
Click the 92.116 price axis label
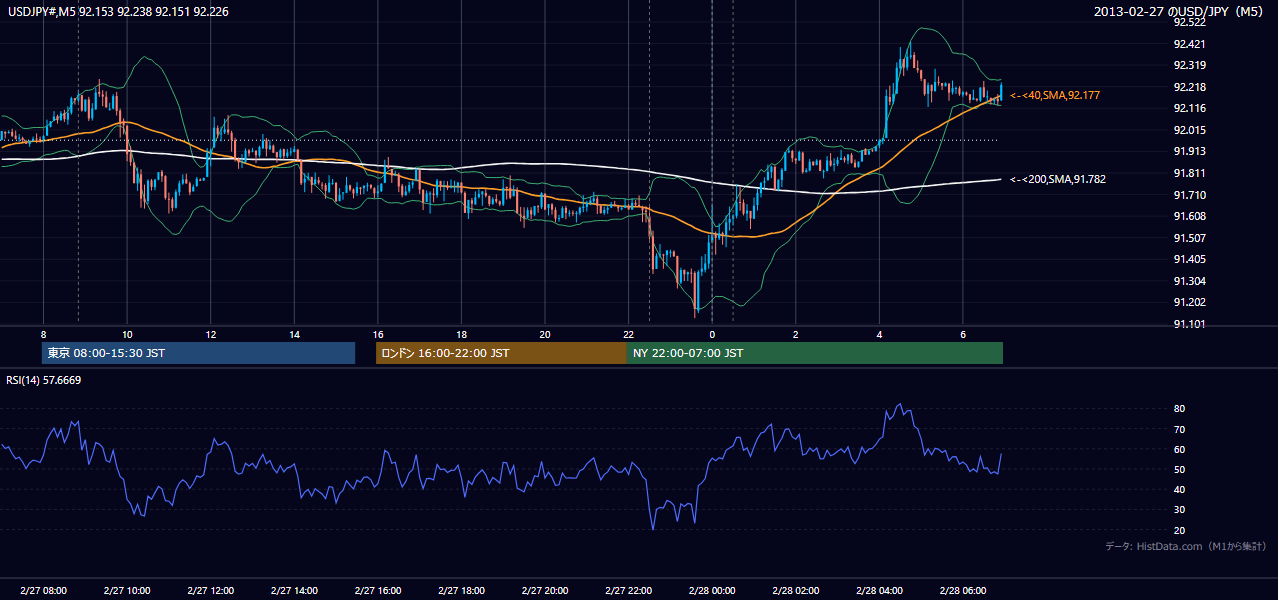pyautogui.click(x=1190, y=108)
